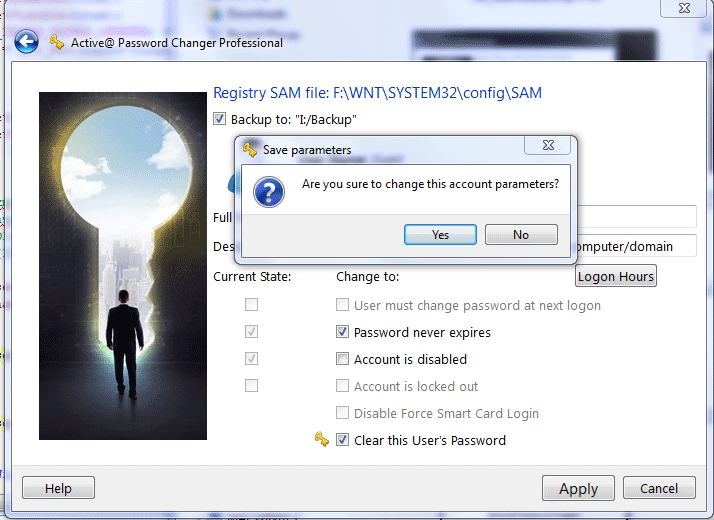
Task: Click the keyhole illustration image
Action: [123, 266]
